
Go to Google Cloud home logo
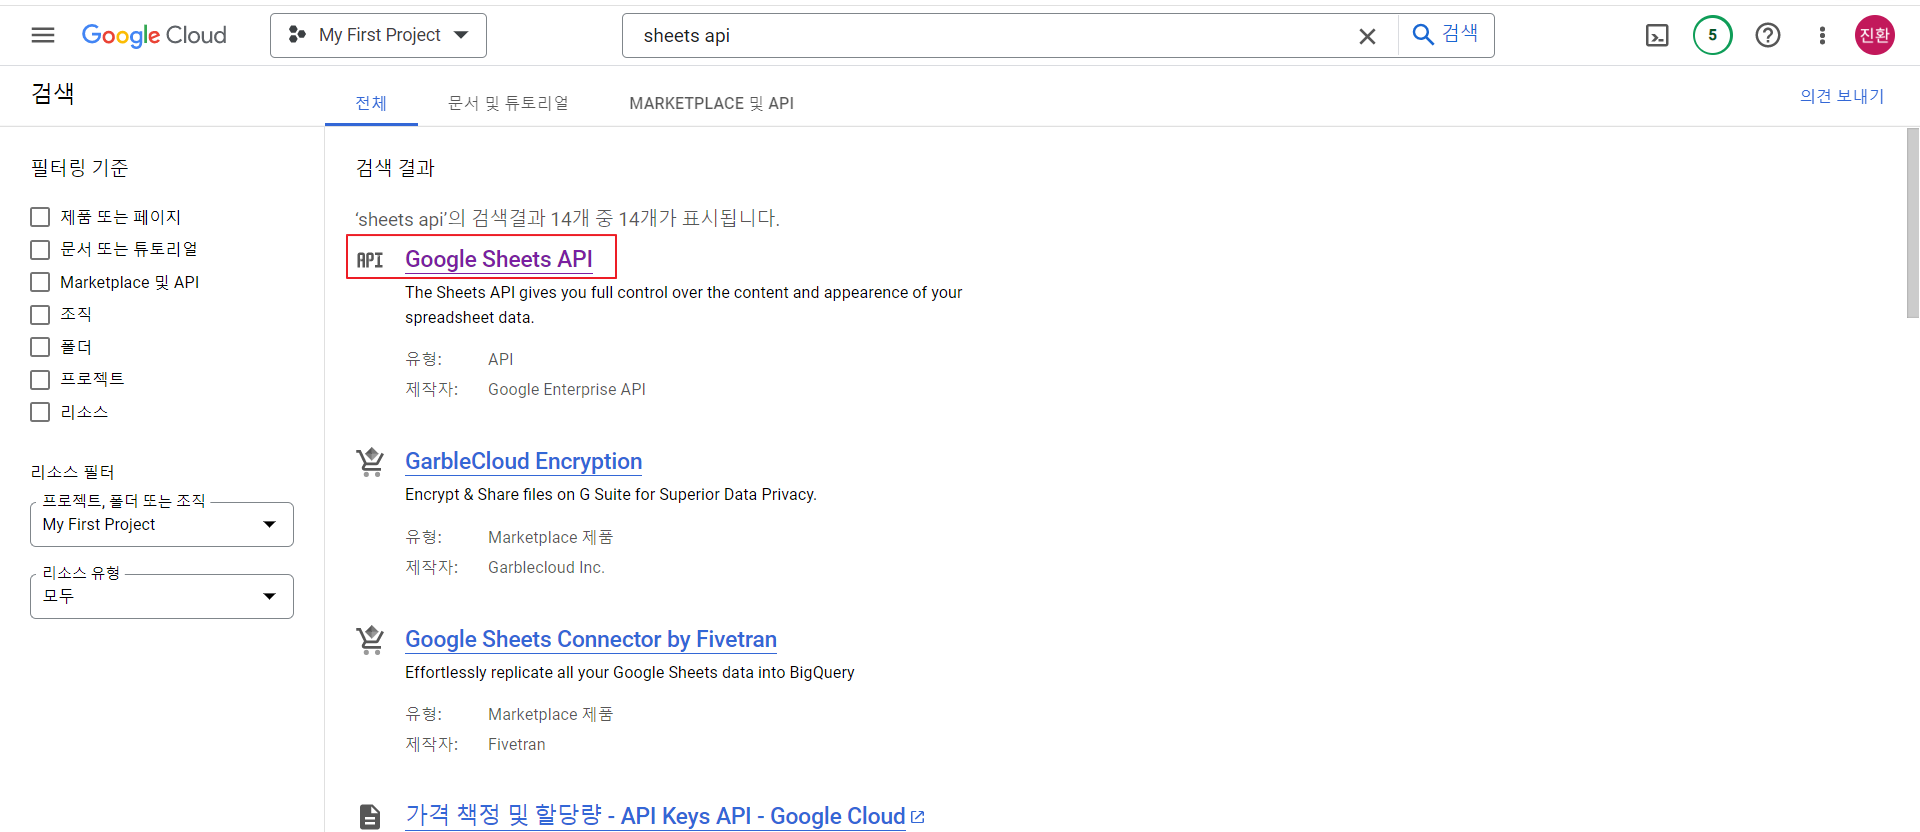154,35
